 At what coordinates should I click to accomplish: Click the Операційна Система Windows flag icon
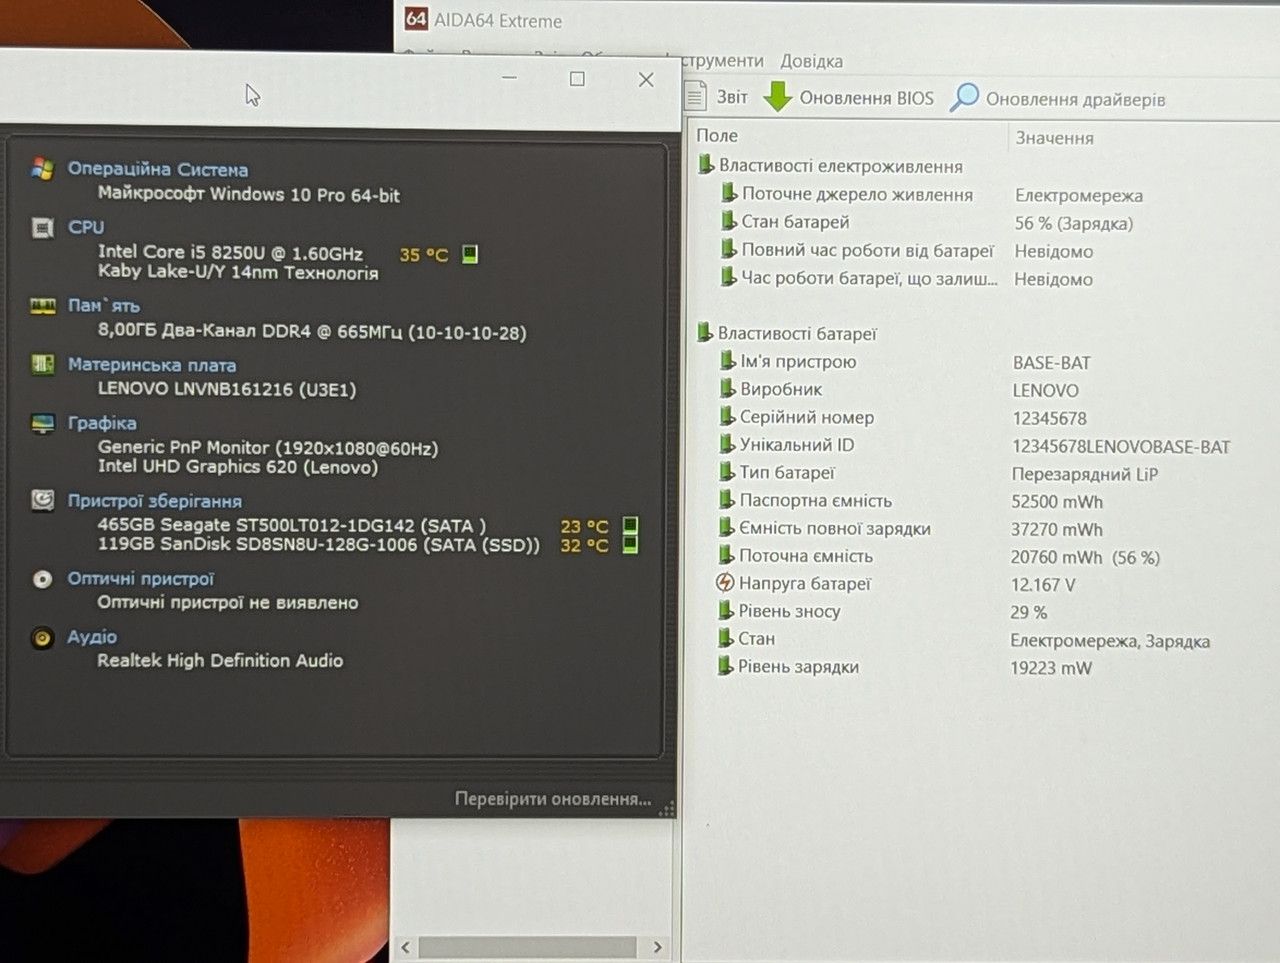pos(42,169)
